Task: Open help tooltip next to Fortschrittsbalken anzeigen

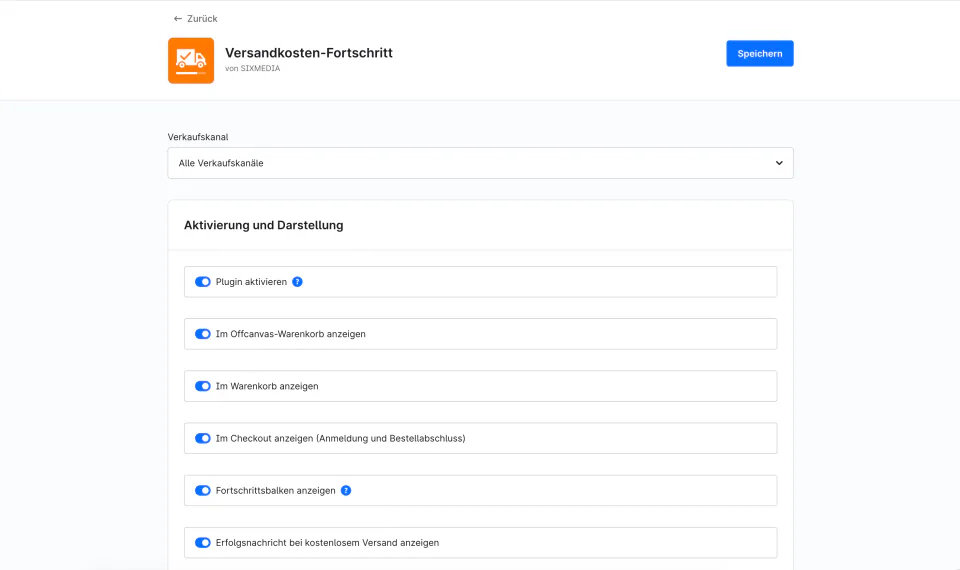Action: point(346,490)
